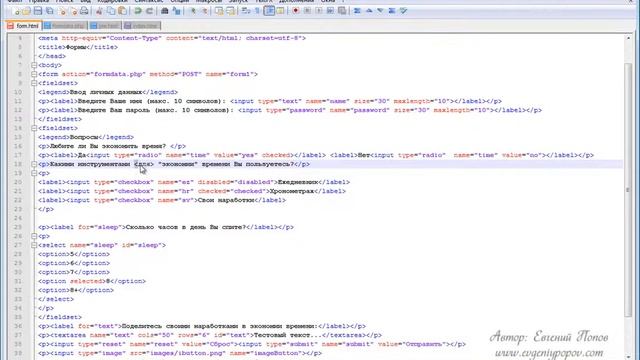This screenshot has height=360, width=640.
Task: Collapse the paragraph fold on line 19
Action: [34, 173]
